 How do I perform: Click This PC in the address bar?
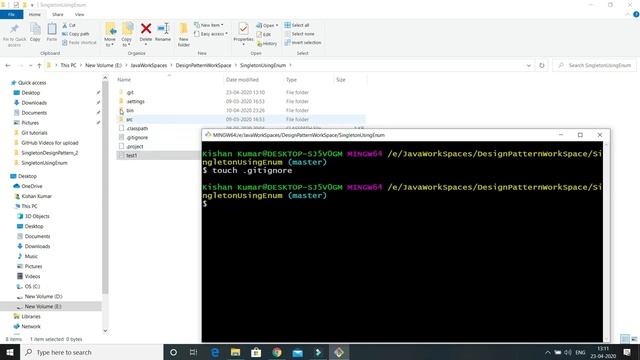68,65
